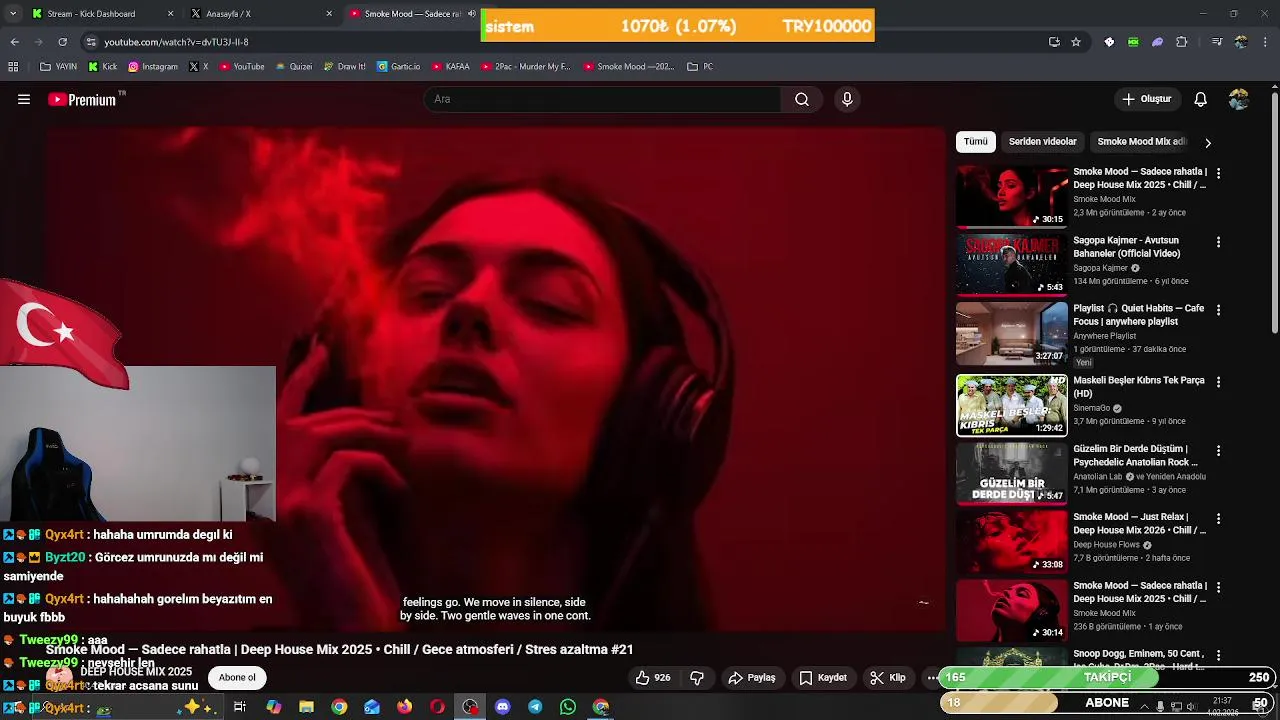
Task: Open options for Sagopa Kajmer video
Action: pos(1218,242)
